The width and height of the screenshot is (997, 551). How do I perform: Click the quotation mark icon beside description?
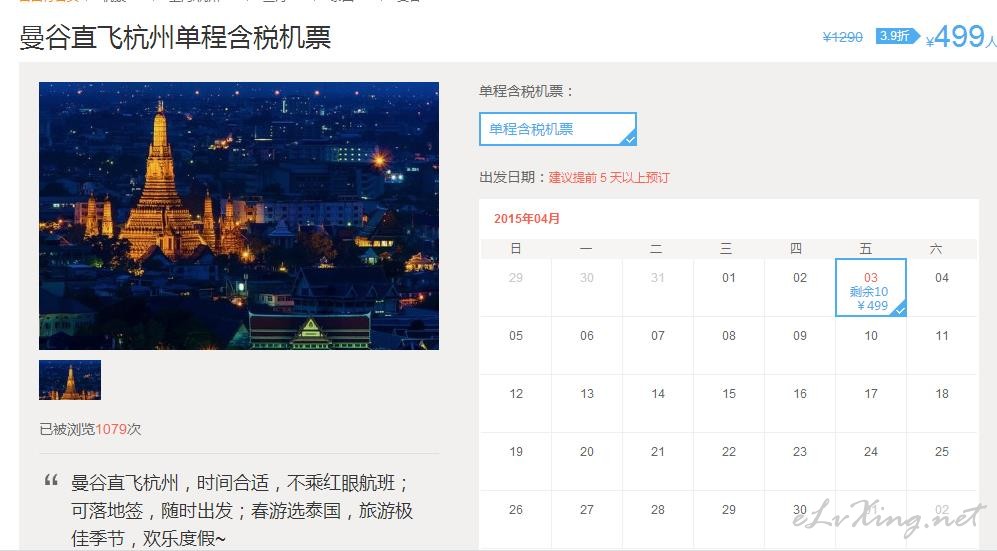pyautogui.click(x=51, y=482)
